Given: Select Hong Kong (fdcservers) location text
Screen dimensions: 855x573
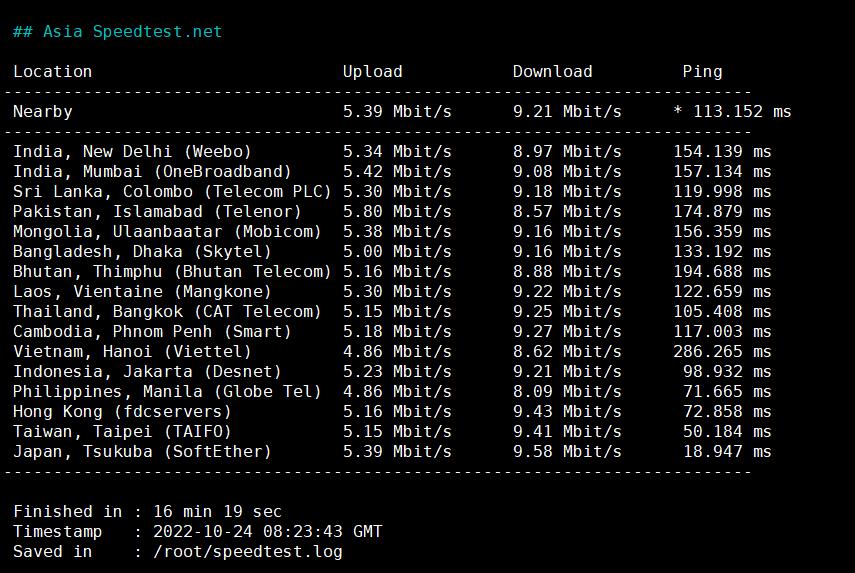Looking at the screenshot, I should pos(122,412).
